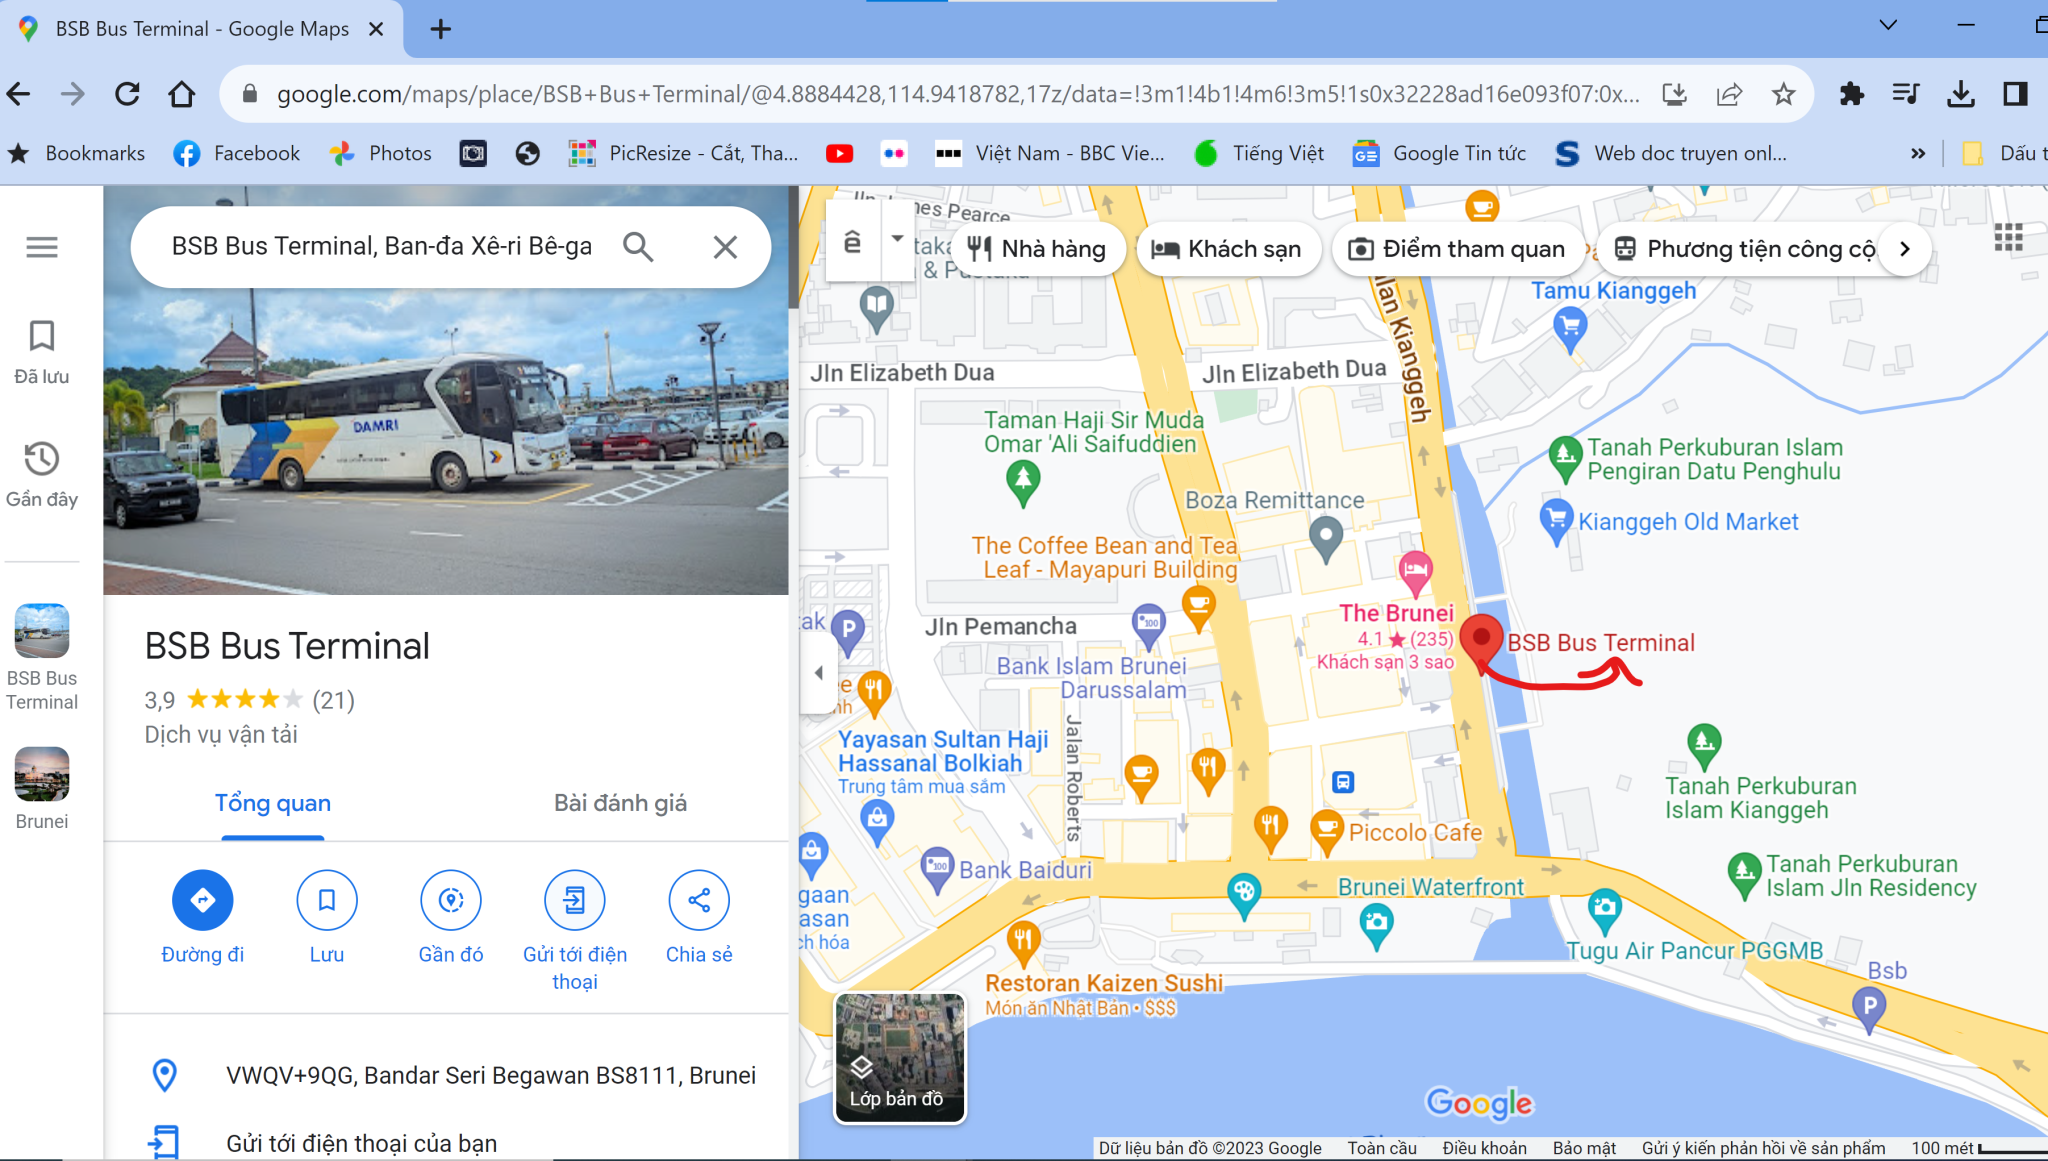
Task: Click the bus station icon on map
Action: (x=1343, y=782)
